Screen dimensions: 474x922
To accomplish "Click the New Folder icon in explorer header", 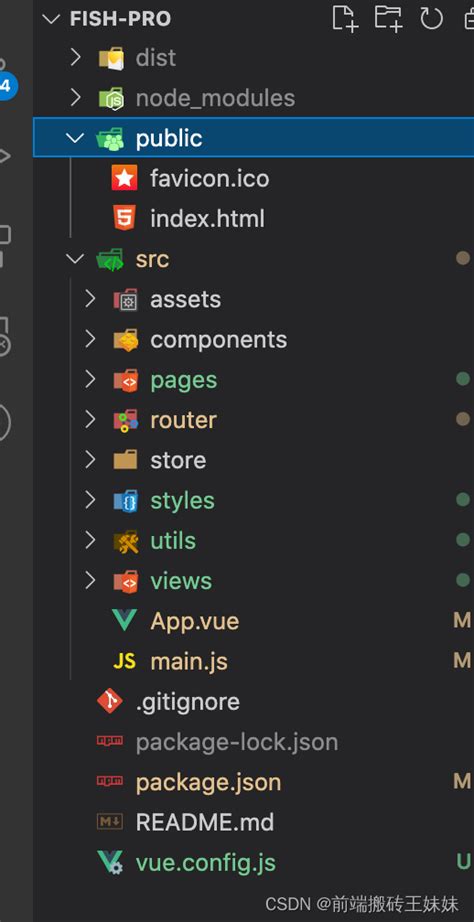I will tap(389, 18).
